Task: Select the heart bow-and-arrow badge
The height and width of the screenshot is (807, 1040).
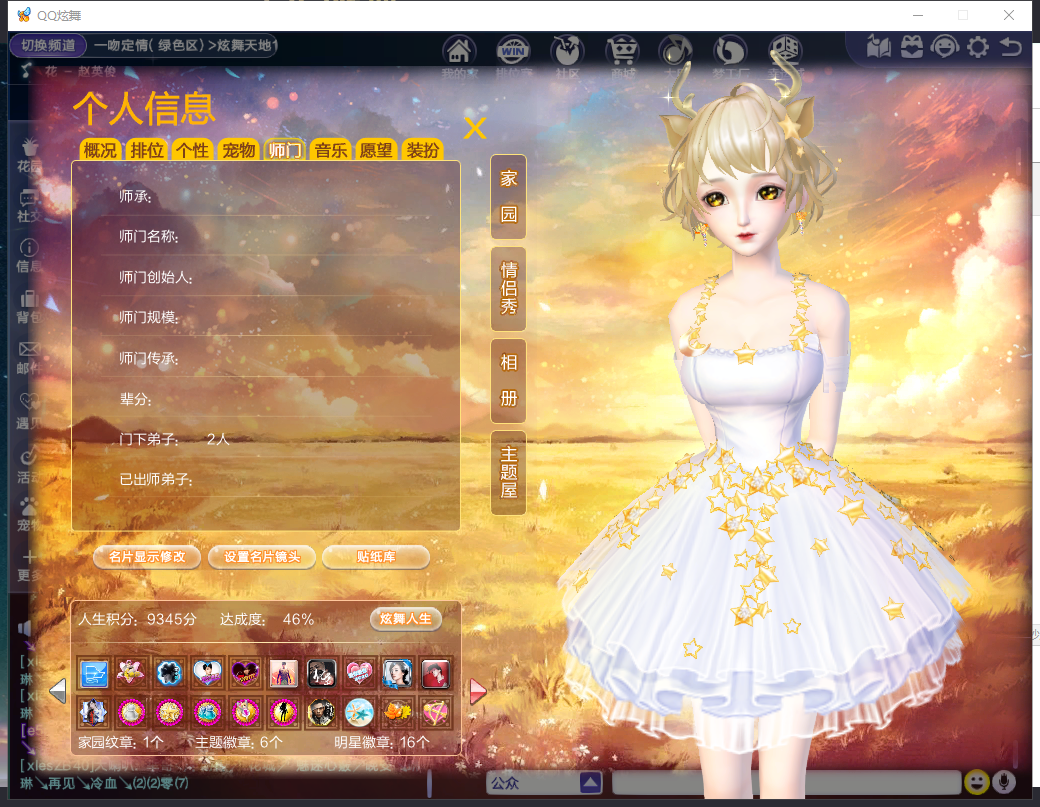Action: tap(435, 713)
